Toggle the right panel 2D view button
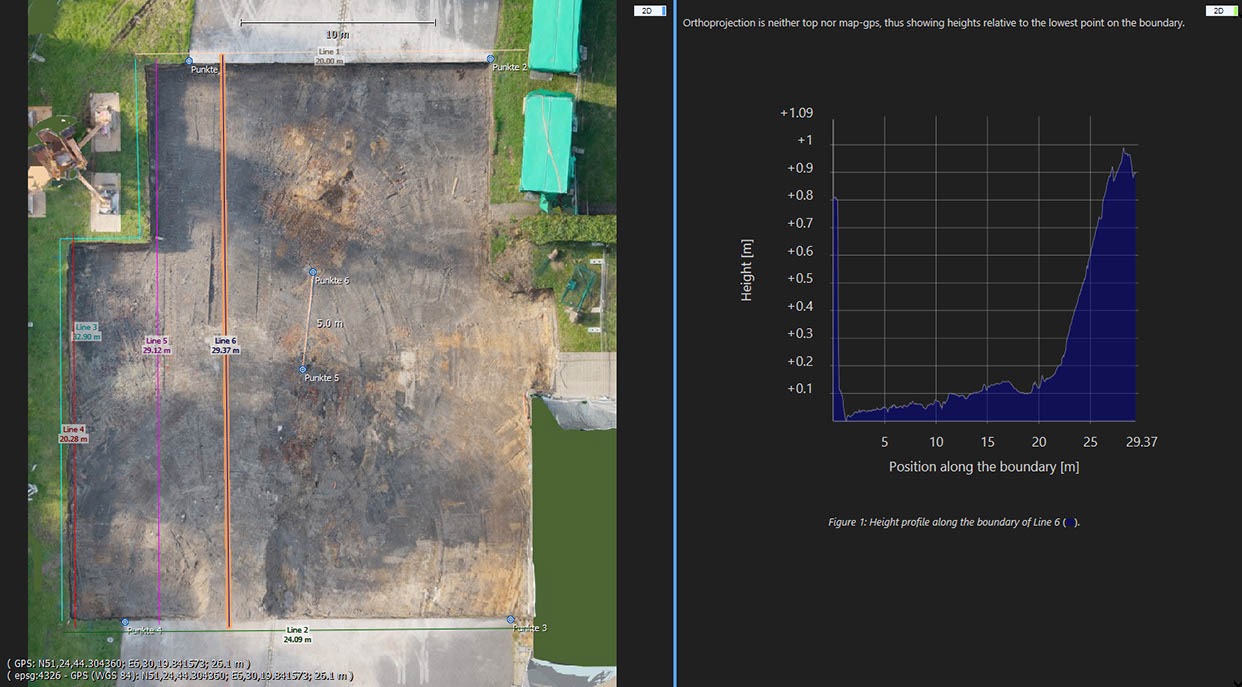 pyautogui.click(x=1221, y=11)
